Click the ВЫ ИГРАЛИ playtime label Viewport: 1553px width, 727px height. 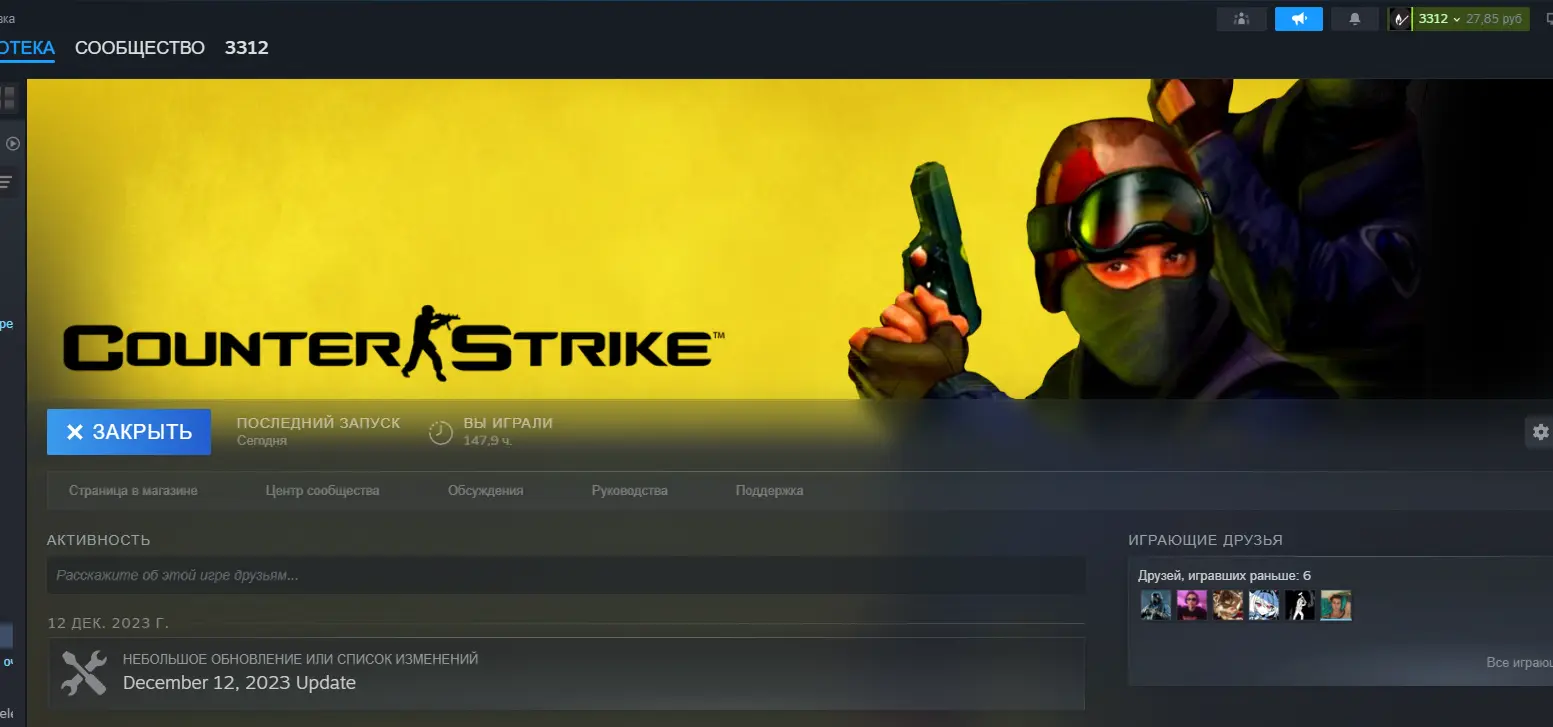click(508, 423)
